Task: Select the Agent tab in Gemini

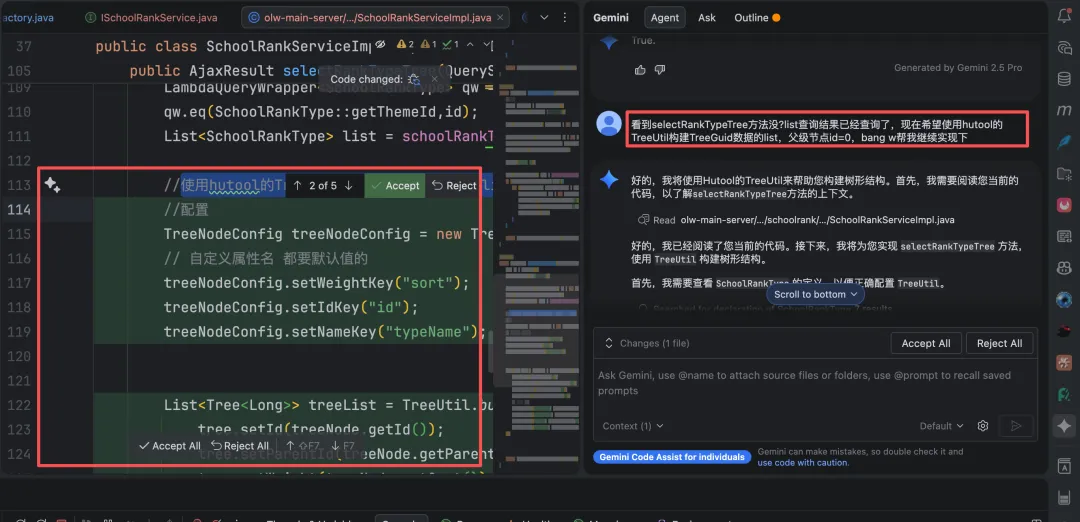Action: [x=665, y=18]
